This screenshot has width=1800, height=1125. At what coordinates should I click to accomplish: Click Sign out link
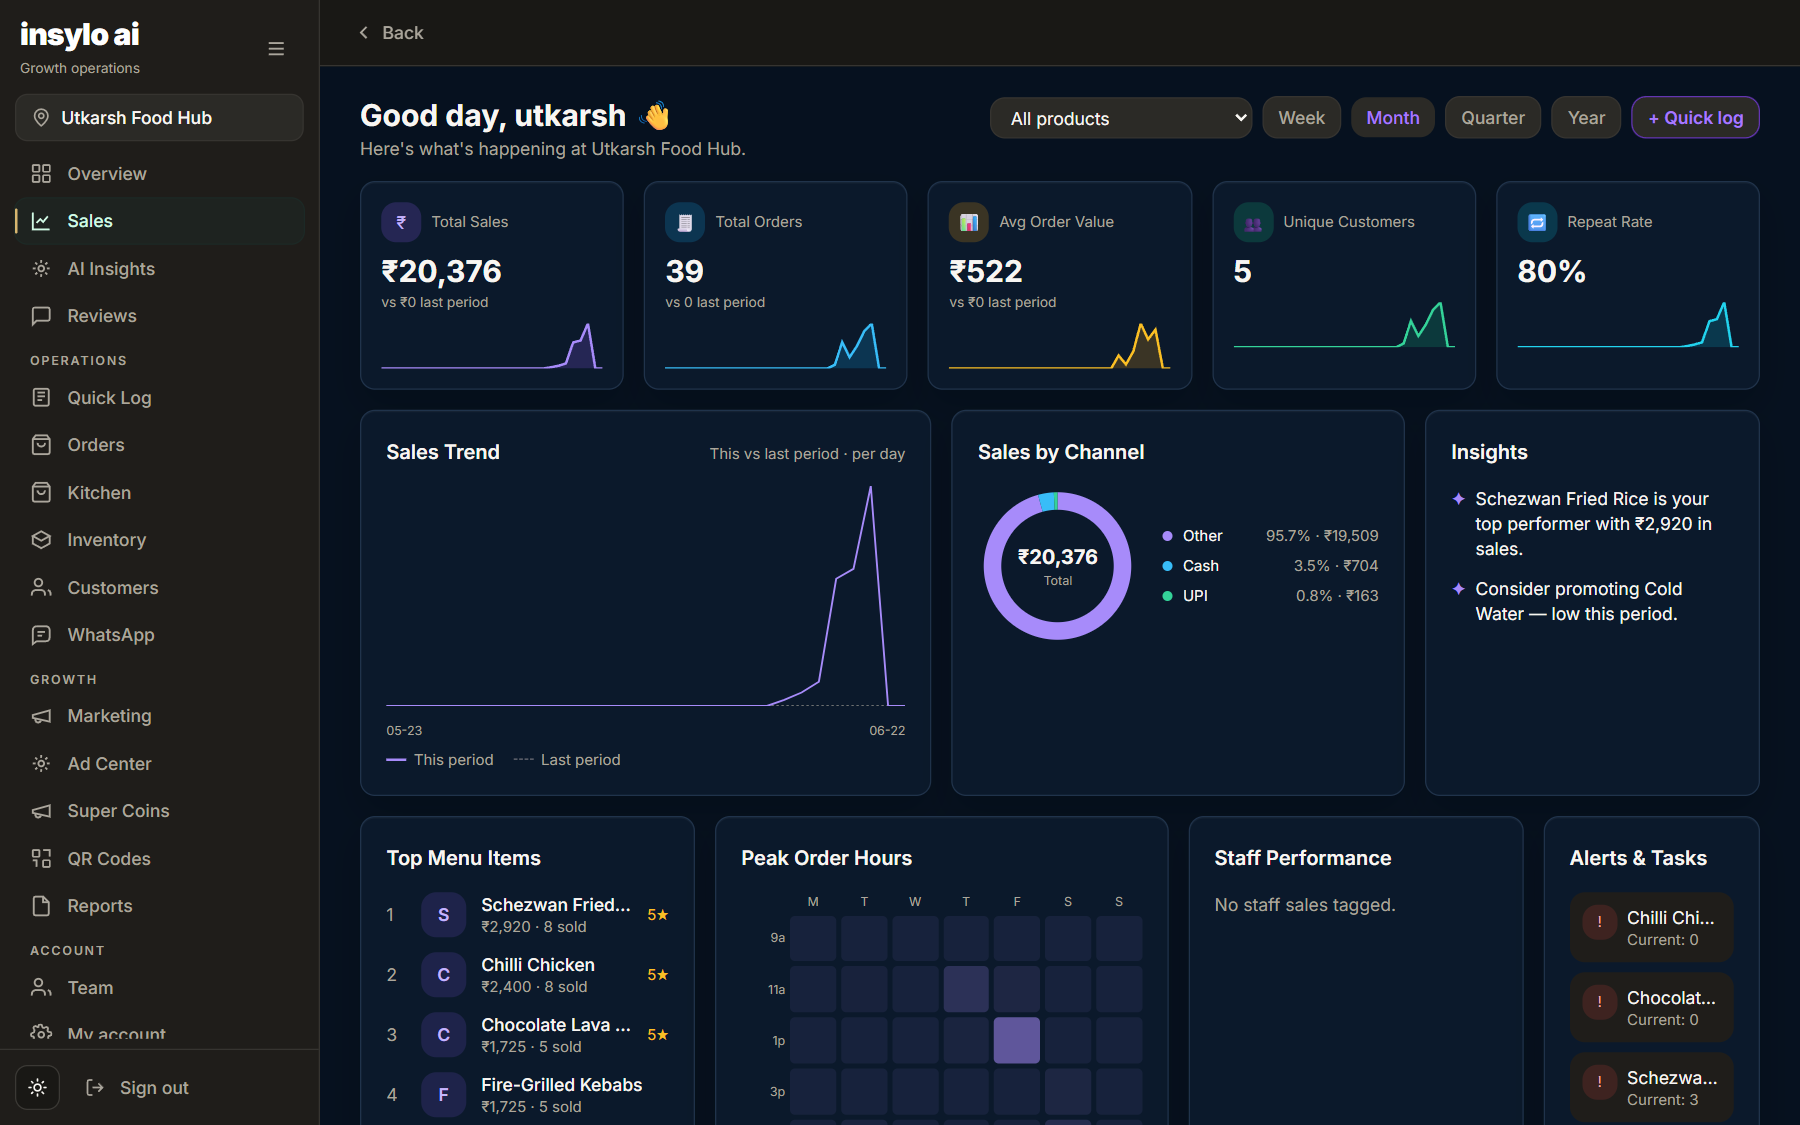138,1088
